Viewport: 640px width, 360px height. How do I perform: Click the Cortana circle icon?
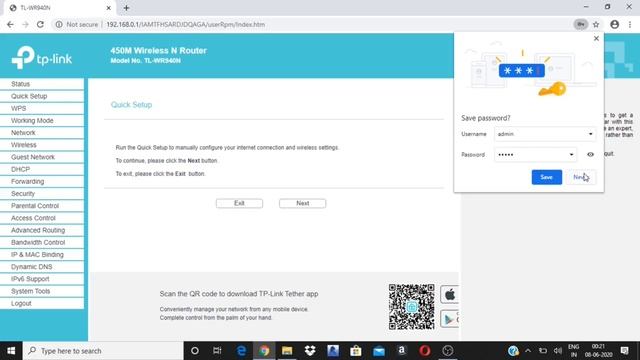(x=195, y=351)
